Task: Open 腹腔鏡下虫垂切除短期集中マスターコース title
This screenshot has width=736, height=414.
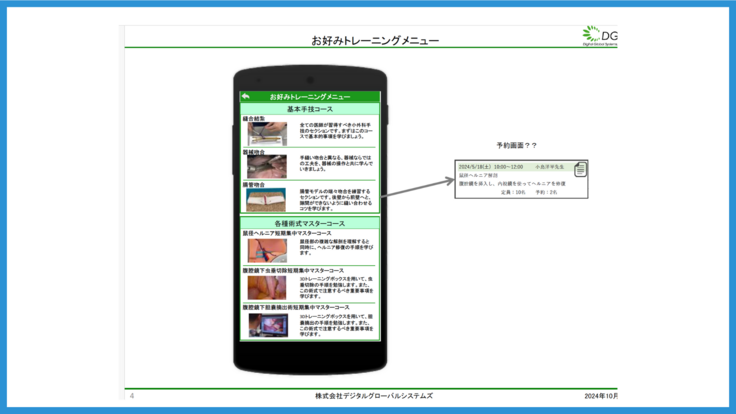Action: pyautogui.click(x=293, y=271)
